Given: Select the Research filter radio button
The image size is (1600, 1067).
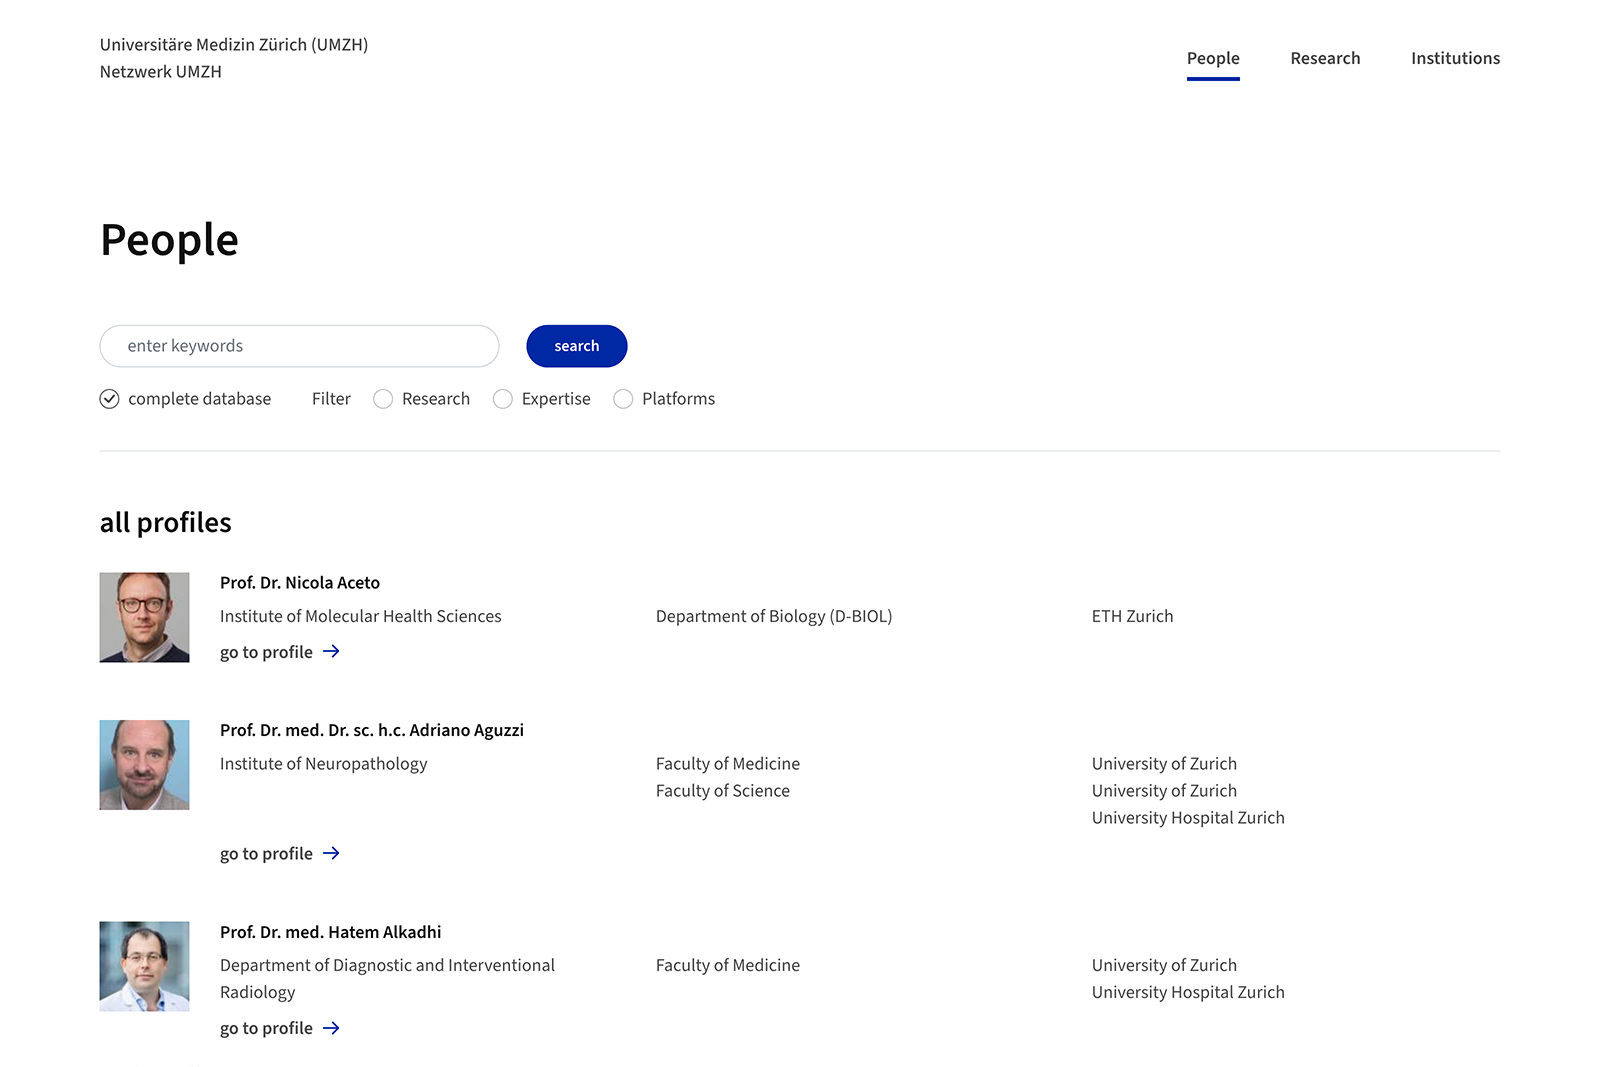Looking at the screenshot, I should pos(383,399).
